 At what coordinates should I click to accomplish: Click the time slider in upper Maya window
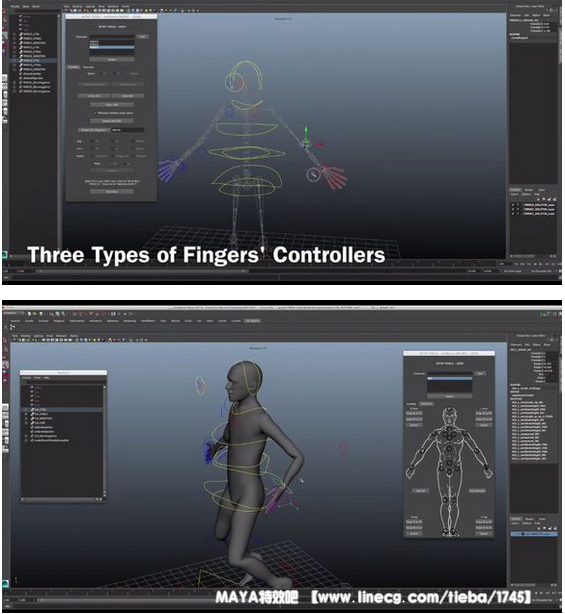click(251, 265)
